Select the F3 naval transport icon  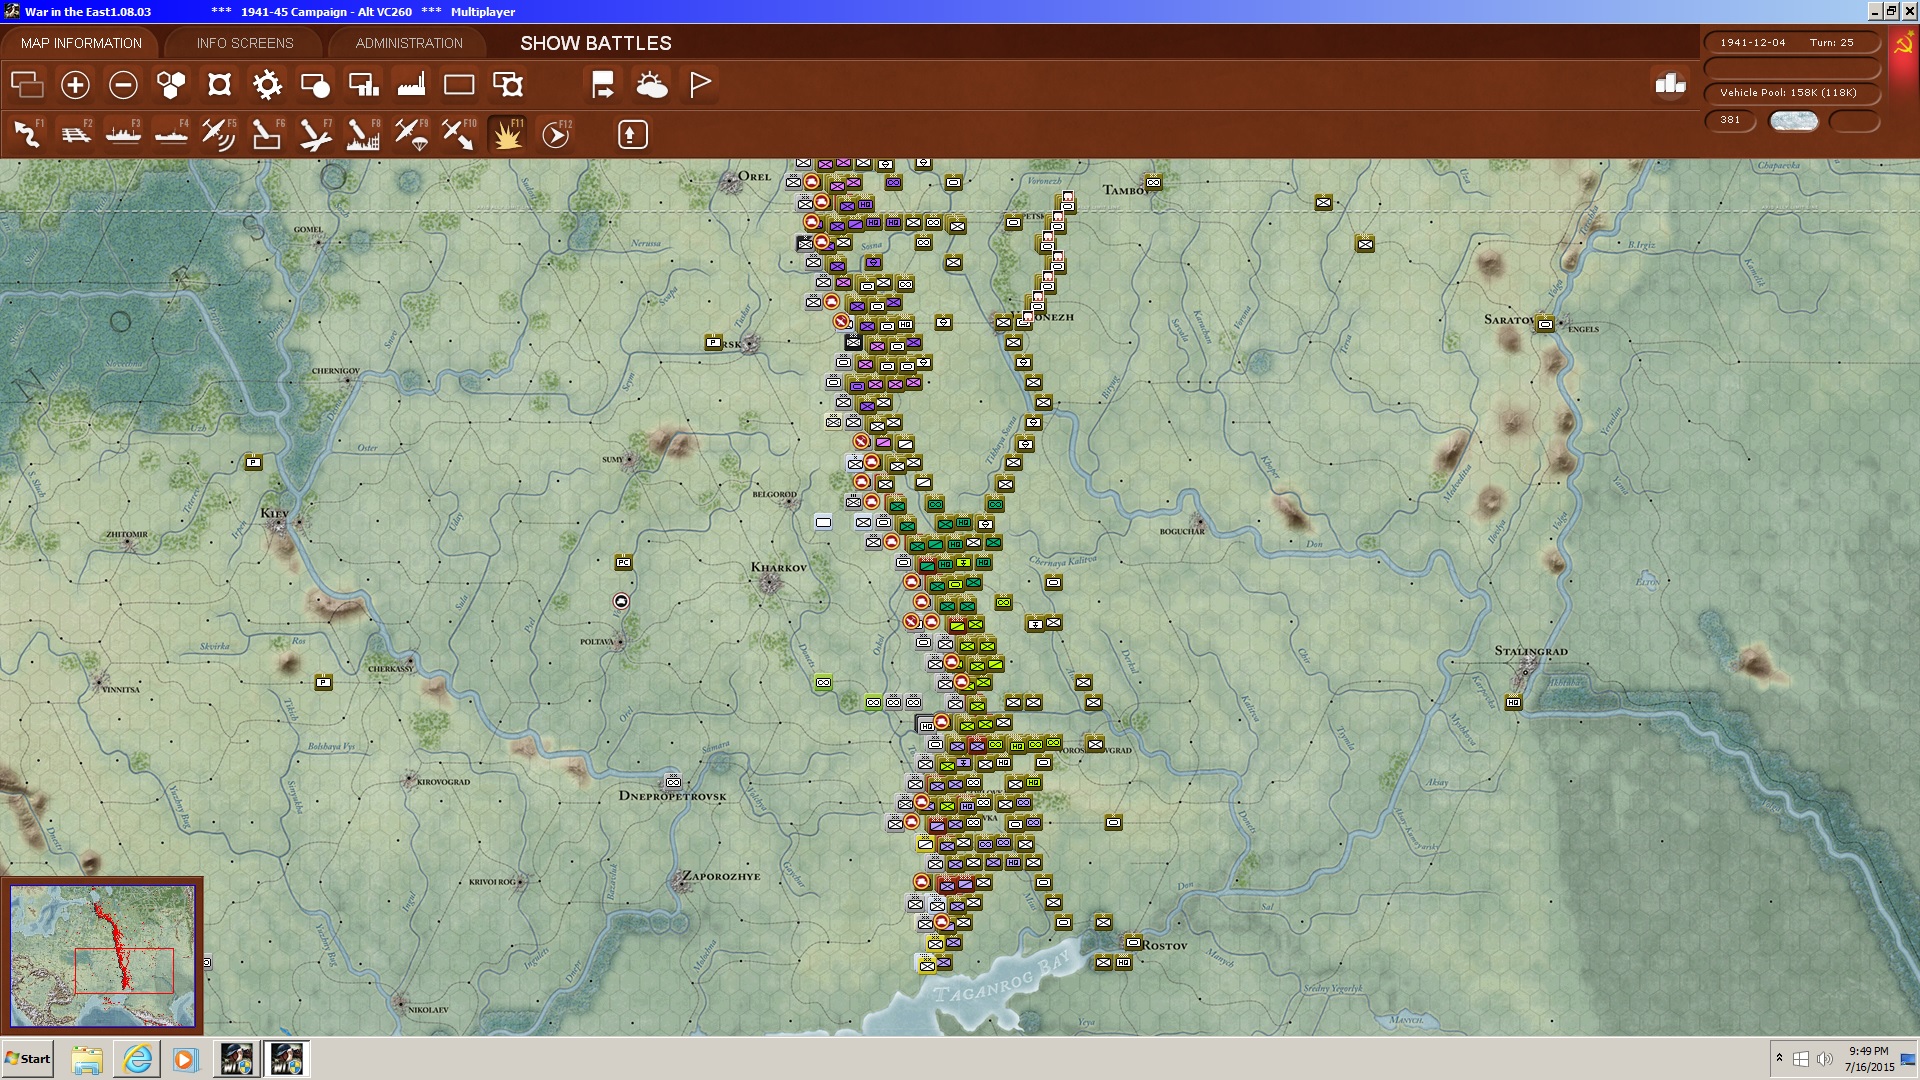point(123,134)
